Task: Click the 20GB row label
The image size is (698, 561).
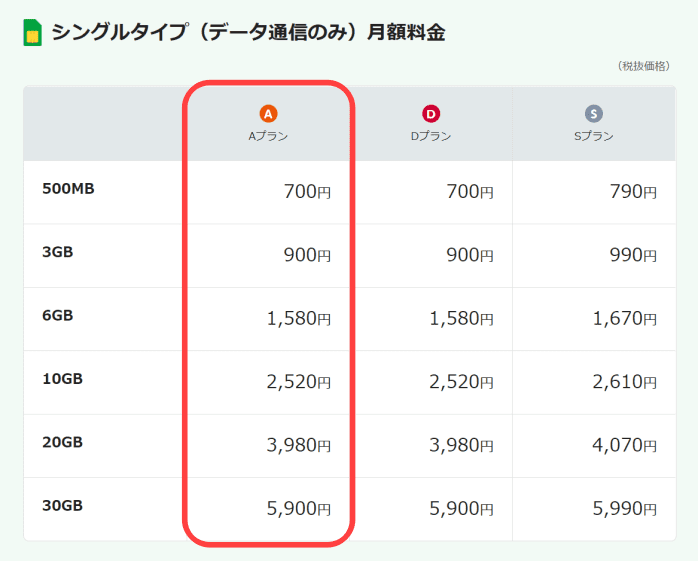Action: (62, 443)
